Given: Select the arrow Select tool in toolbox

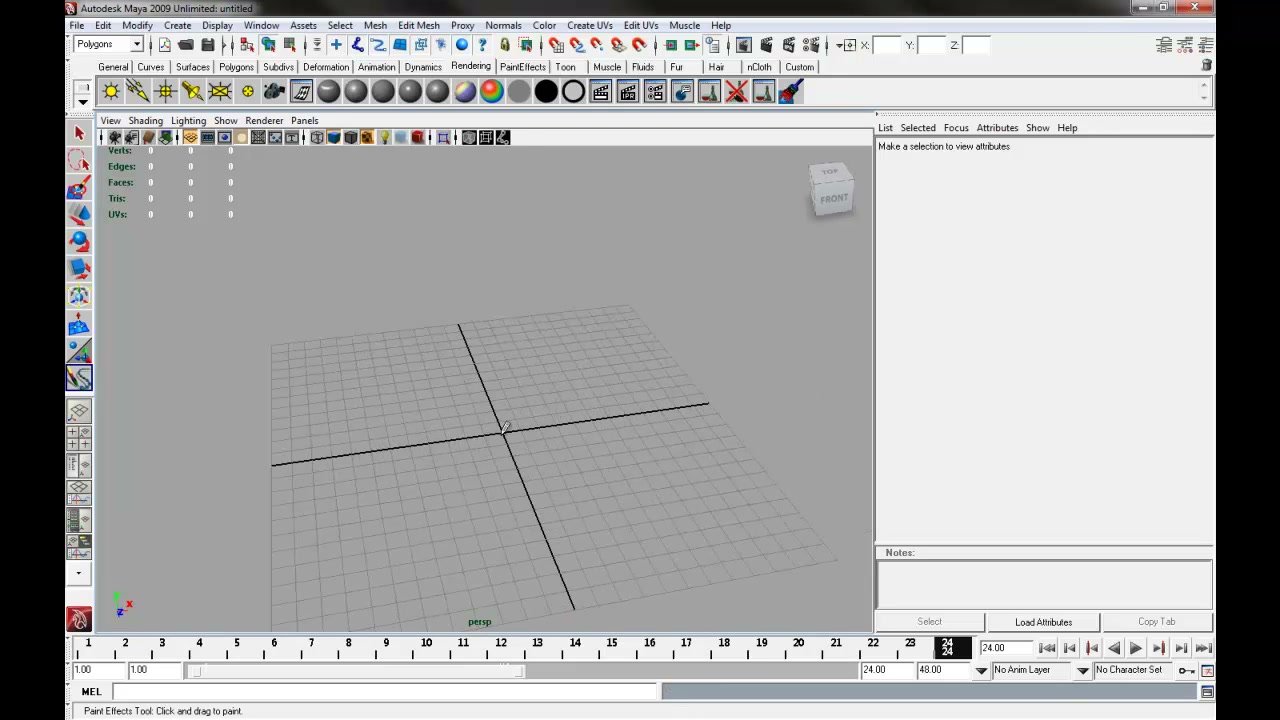Looking at the screenshot, I should coord(79,133).
